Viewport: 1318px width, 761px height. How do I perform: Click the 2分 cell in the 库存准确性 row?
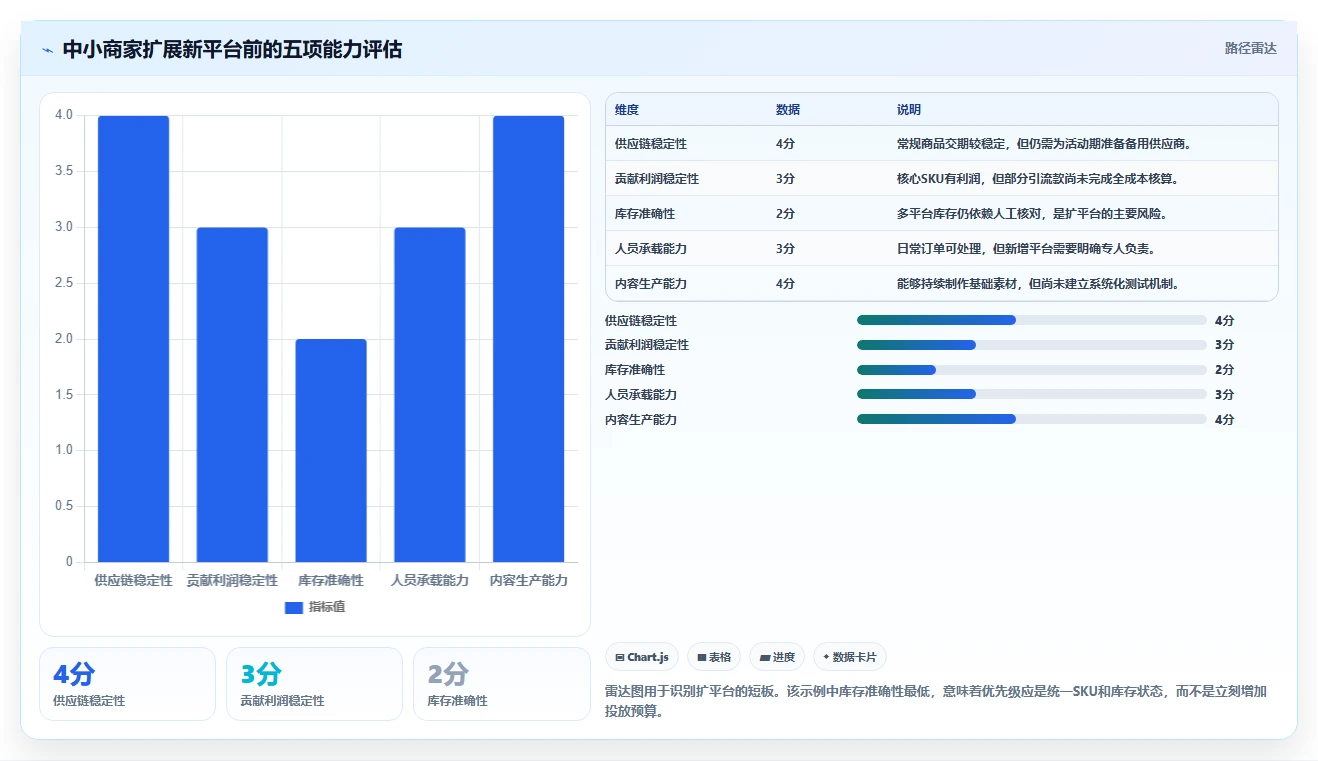tap(786, 214)
